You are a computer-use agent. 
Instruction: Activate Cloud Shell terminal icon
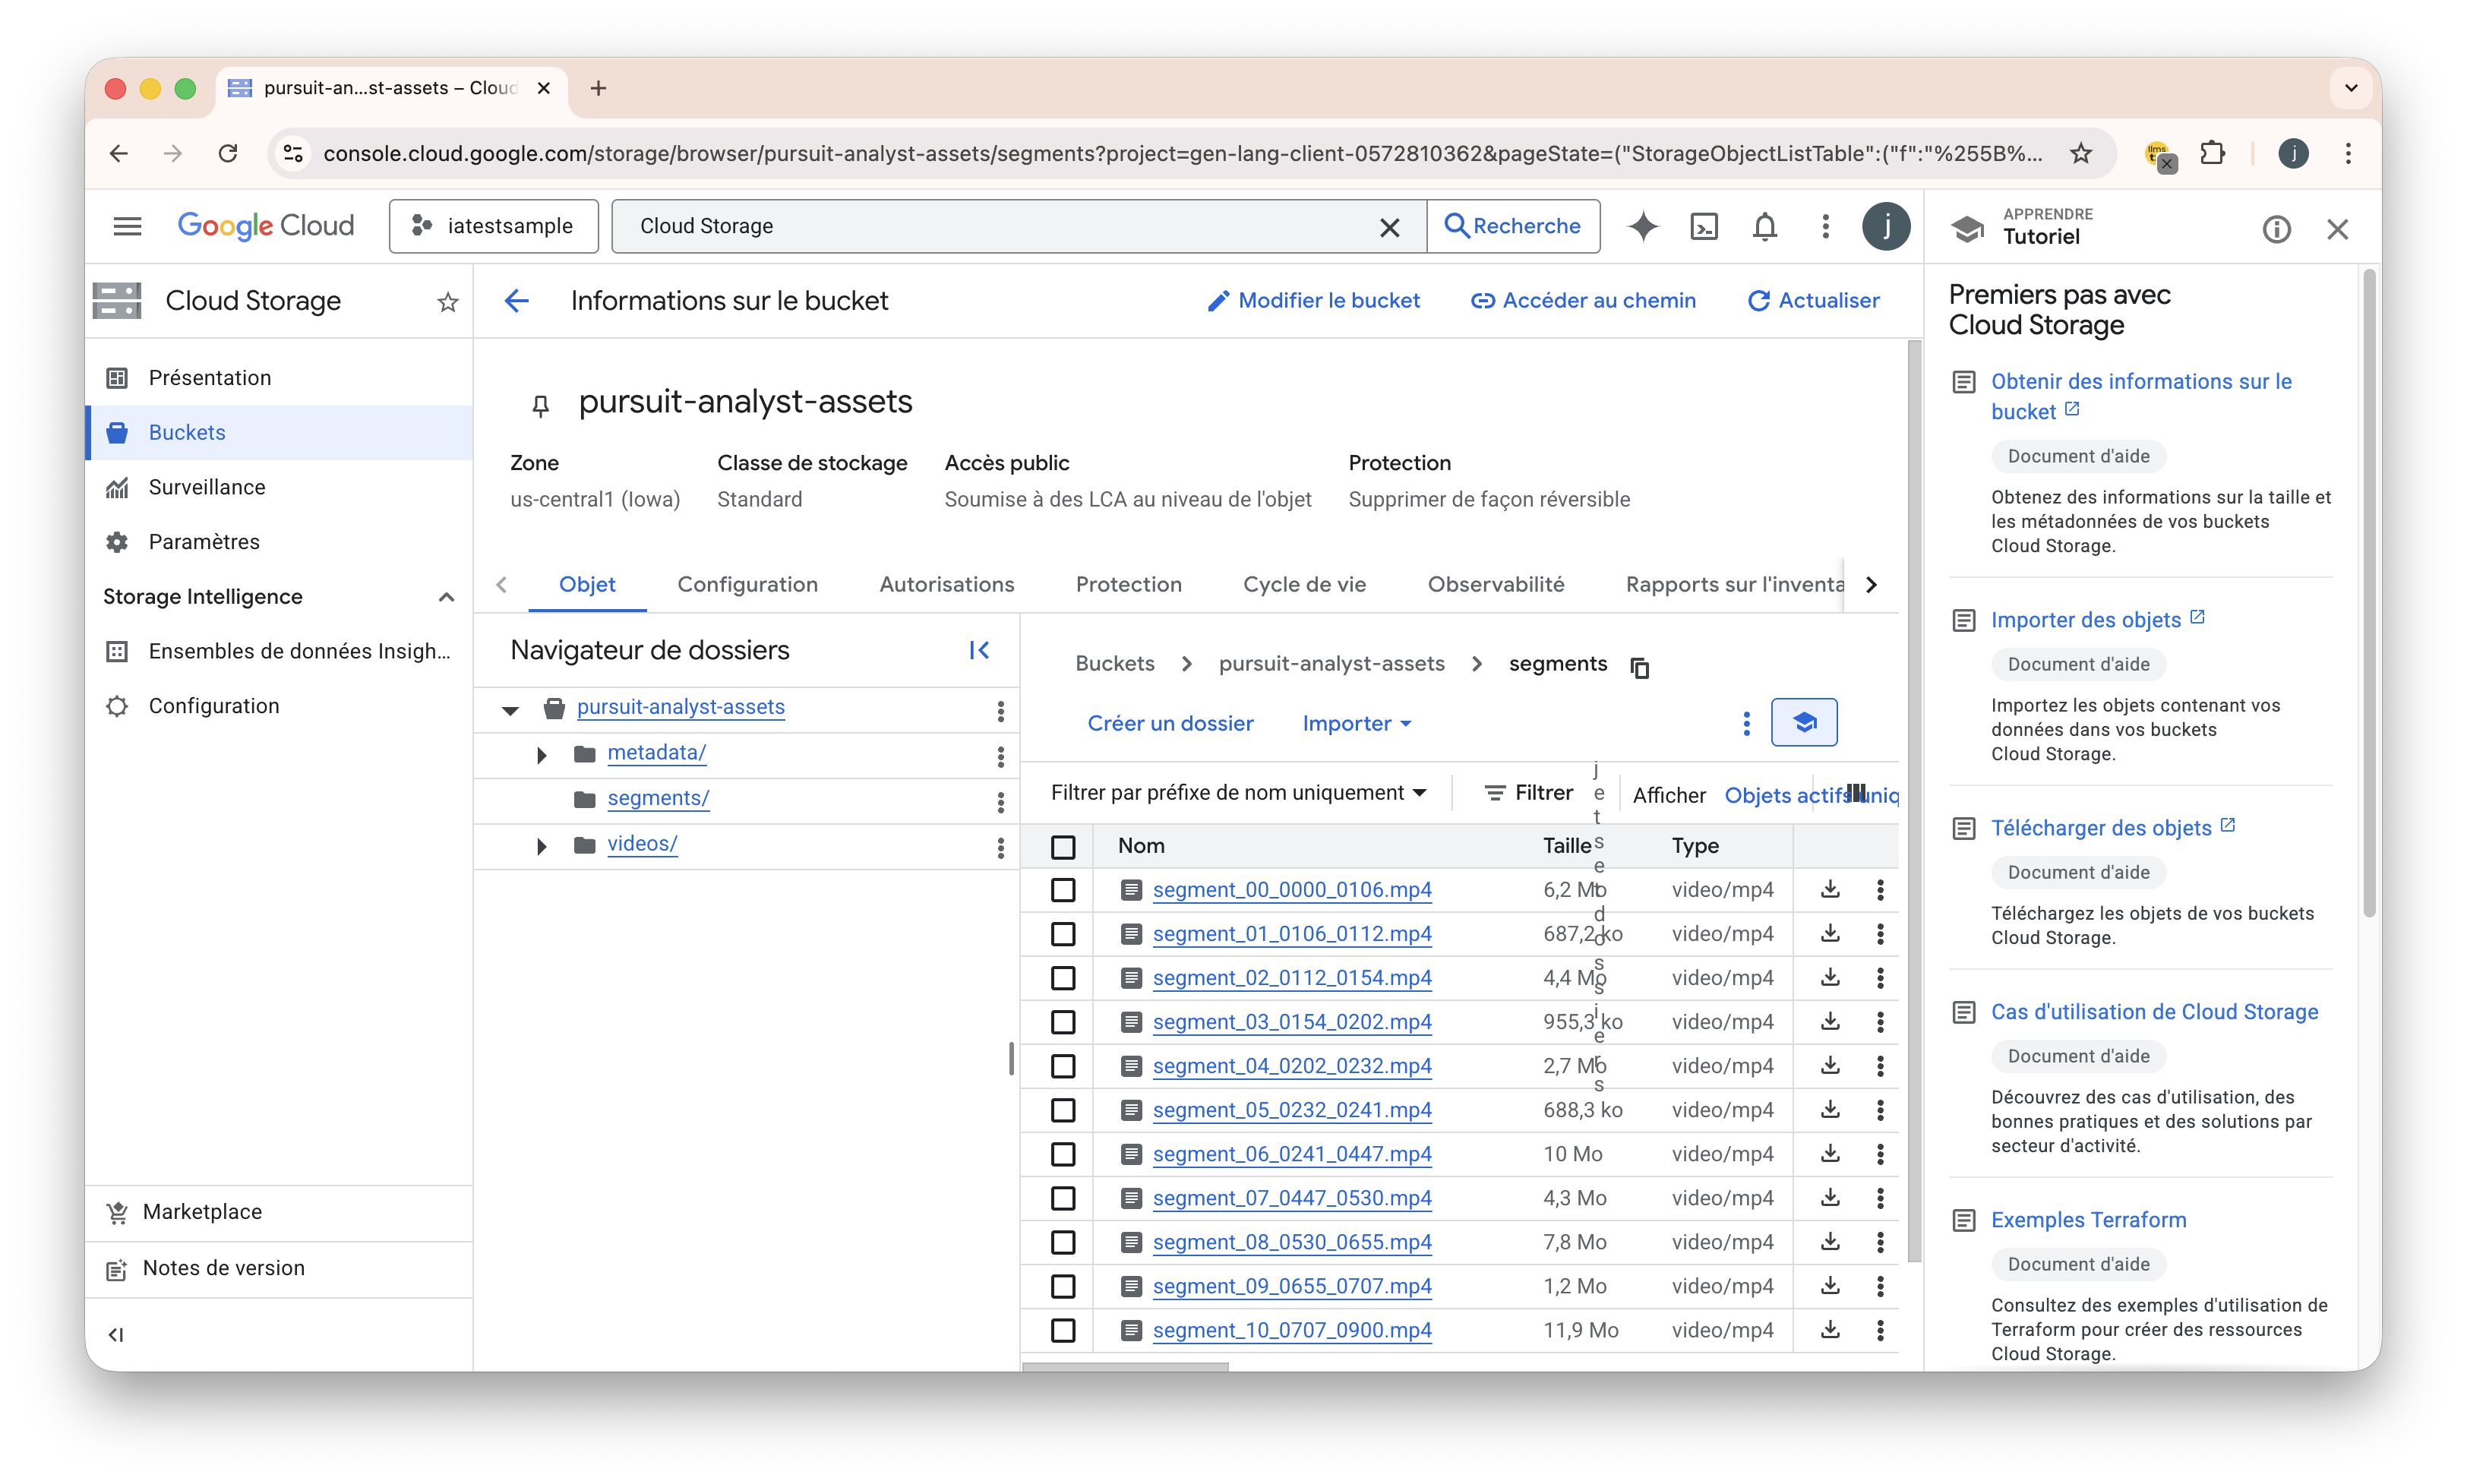[x=1704, y=226]
